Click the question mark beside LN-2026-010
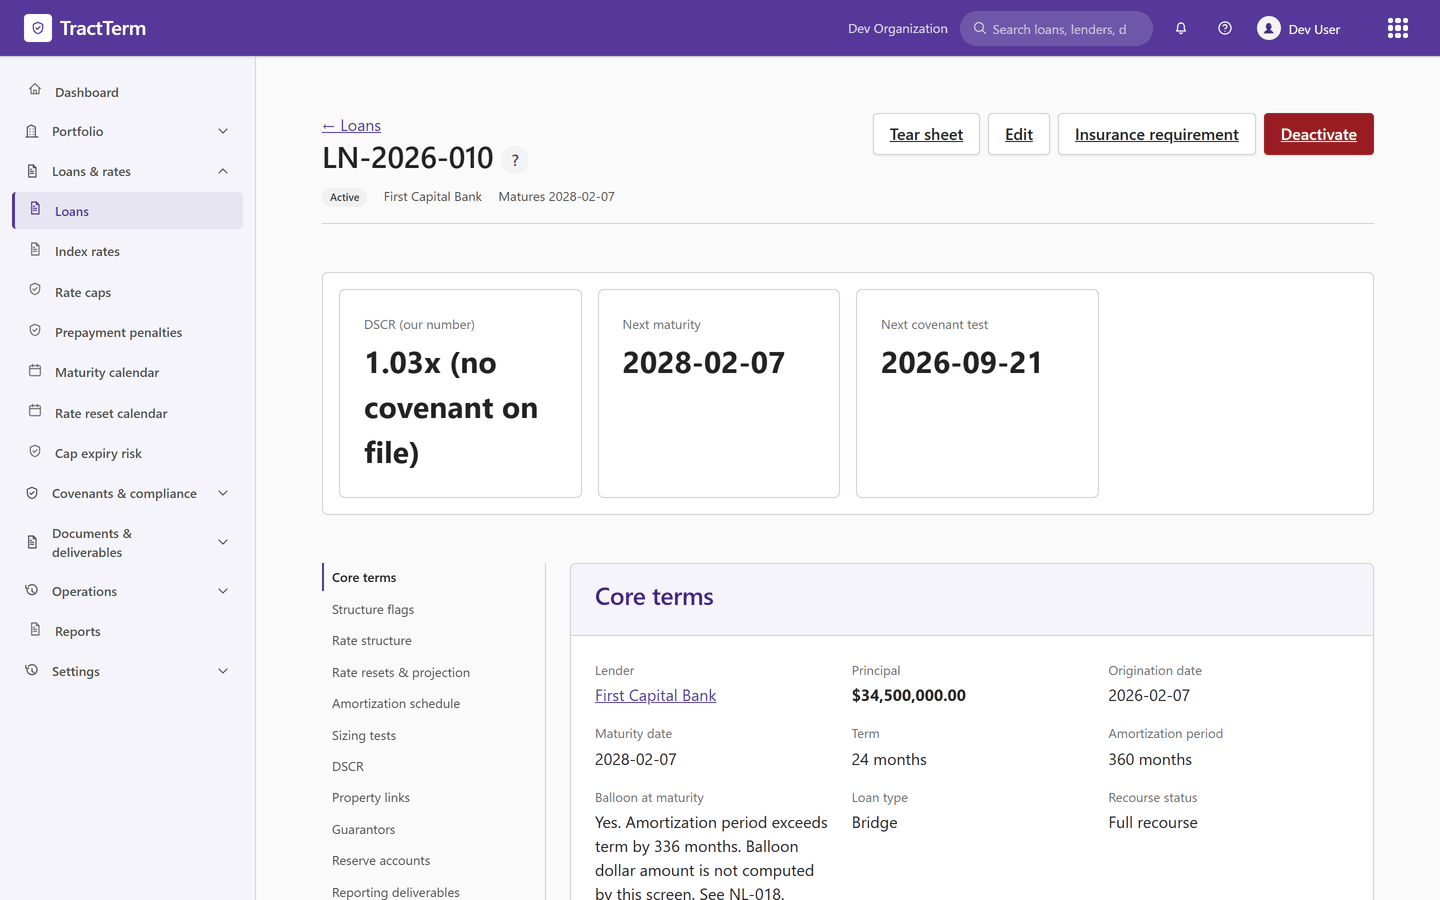 pos(515,160)
